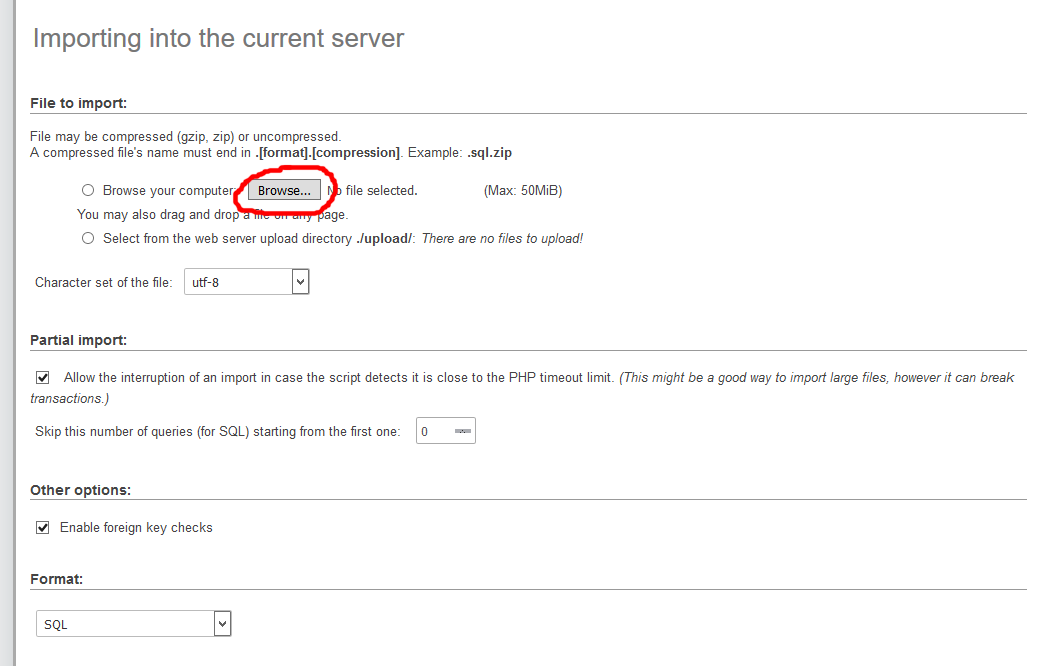1049x666 pixels.
Task: Click the './upload/' directory text
Action: click(384, 238)
